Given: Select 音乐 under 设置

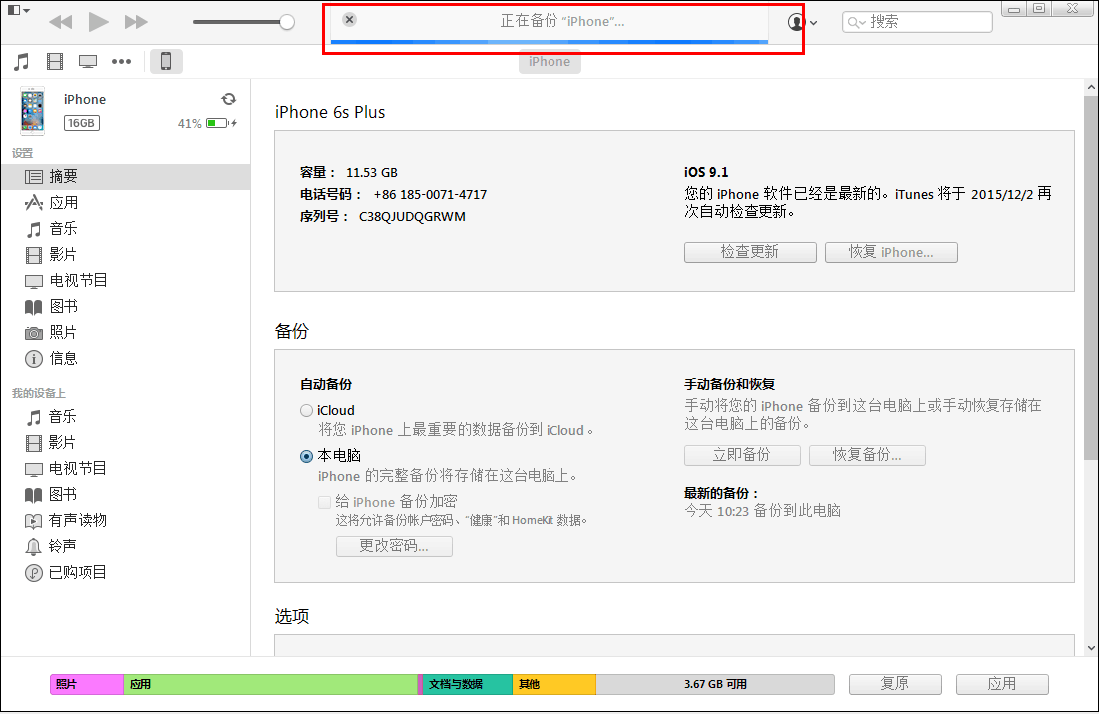Looking at the screenshot, I should (126, 228).
